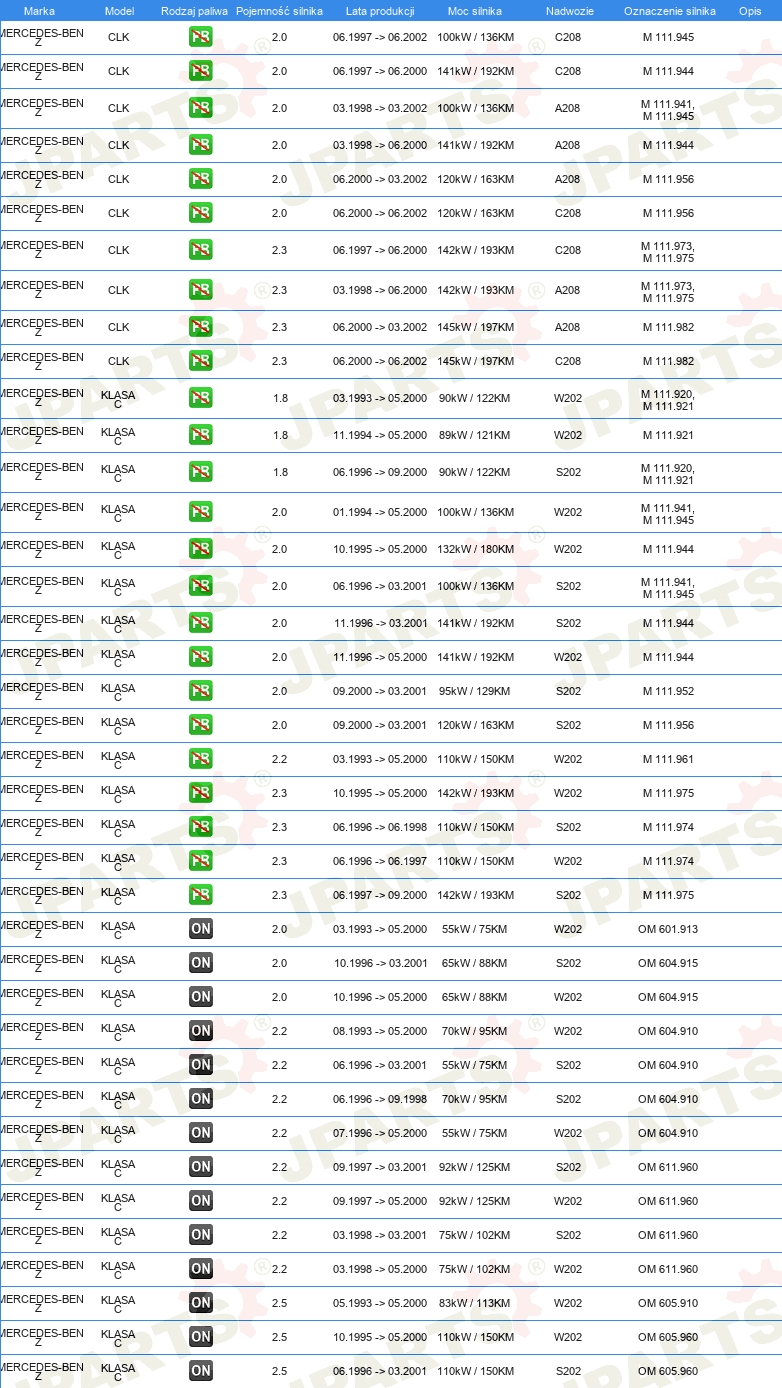The image size is (782, 1388).
Task: Click diesel ON icon in OM 604.915 W202 row
Action: click(201, 997)
